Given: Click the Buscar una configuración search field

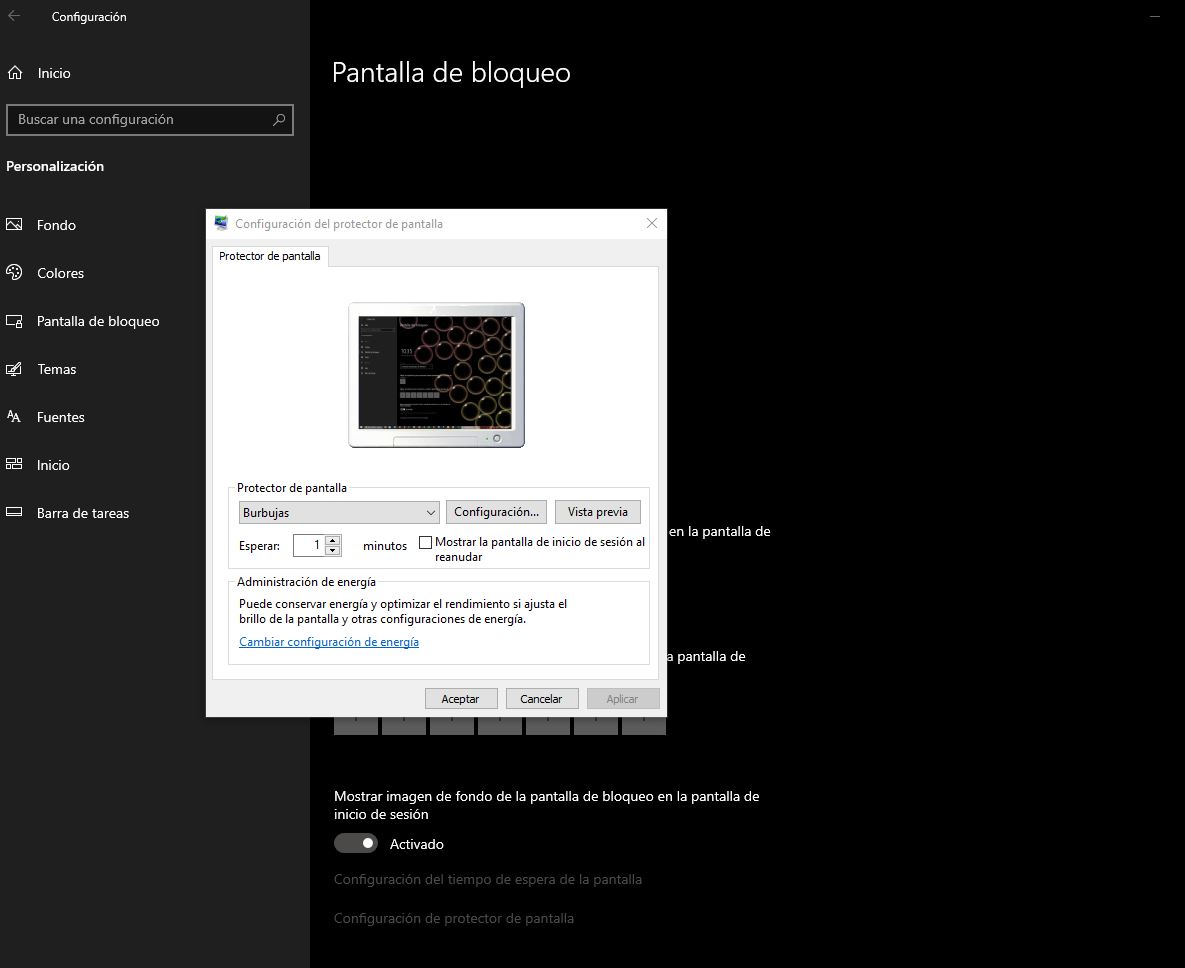Looking at the screenshot, I should point(140,120).
